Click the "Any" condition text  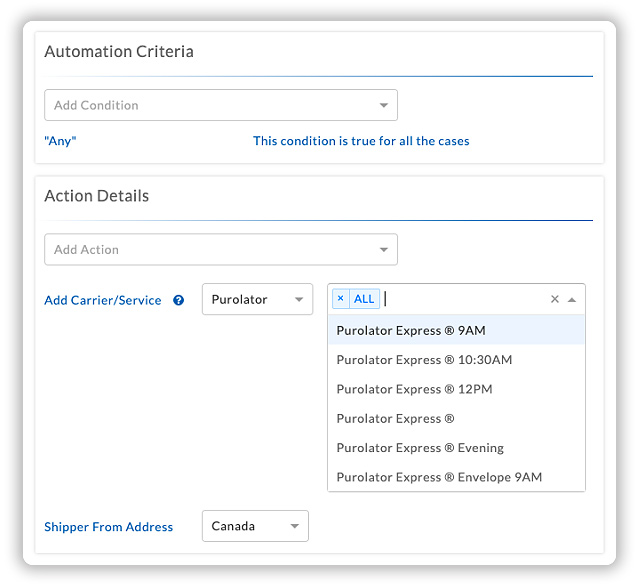point(60,141)
